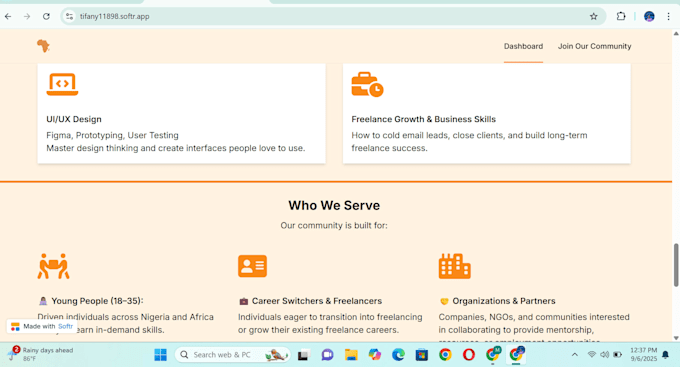Click 'Our community is built for:' text
This screenshot has height=367, width=680.
point(334,225)
